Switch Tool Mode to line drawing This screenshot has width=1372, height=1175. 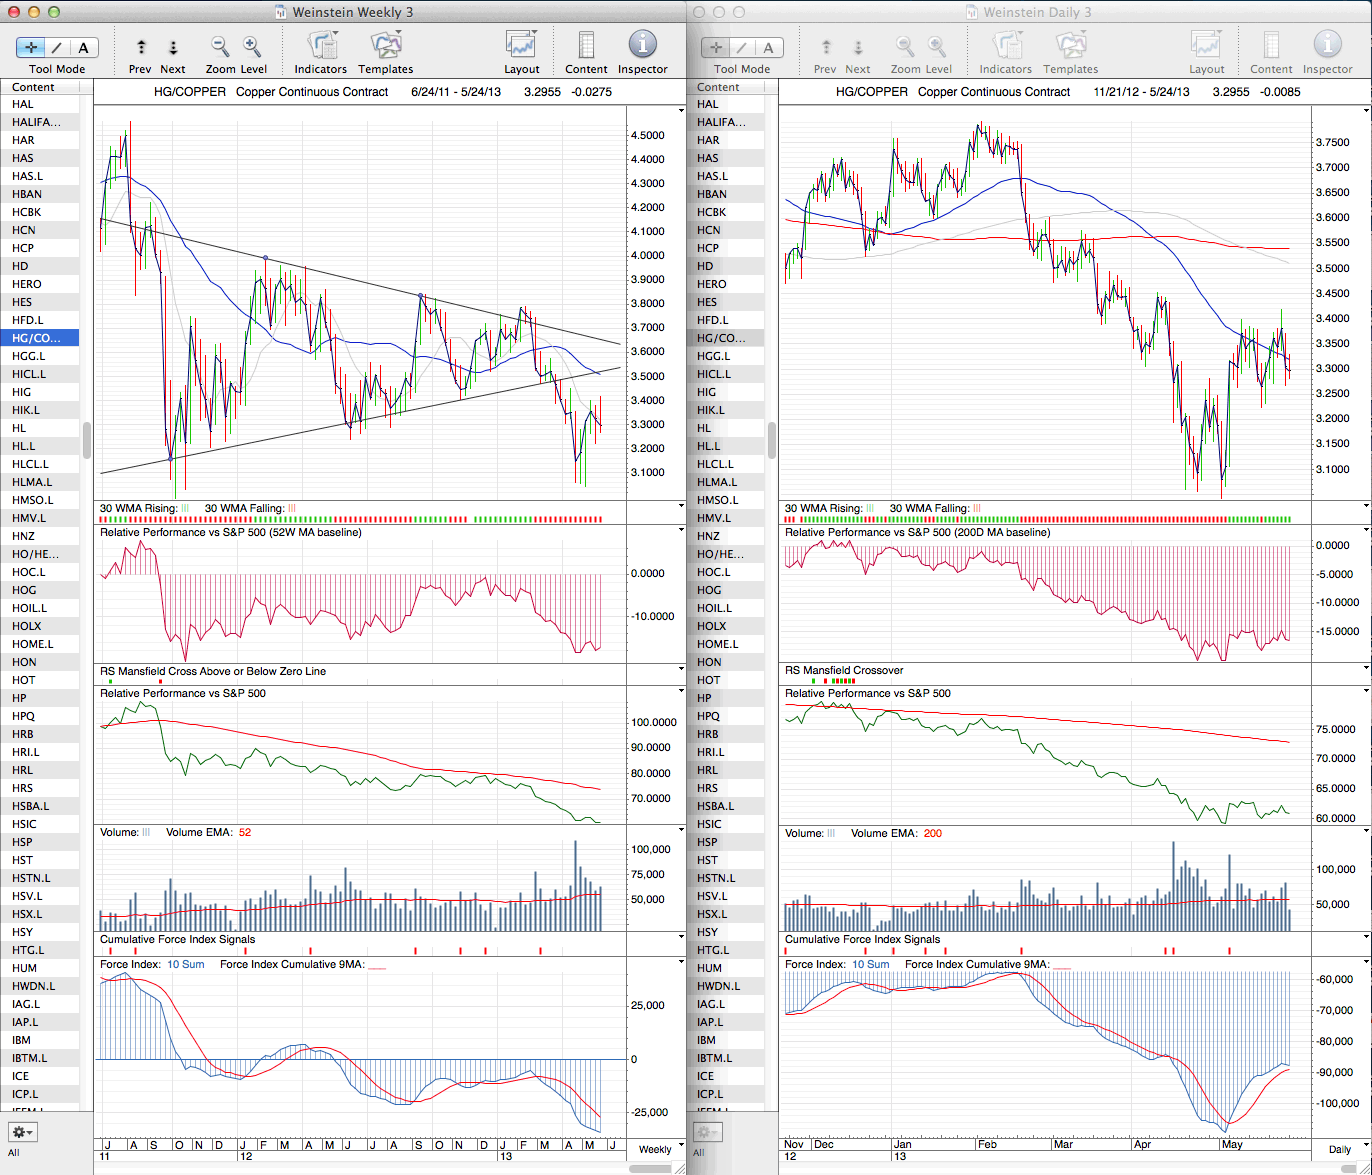pos(57,47)
